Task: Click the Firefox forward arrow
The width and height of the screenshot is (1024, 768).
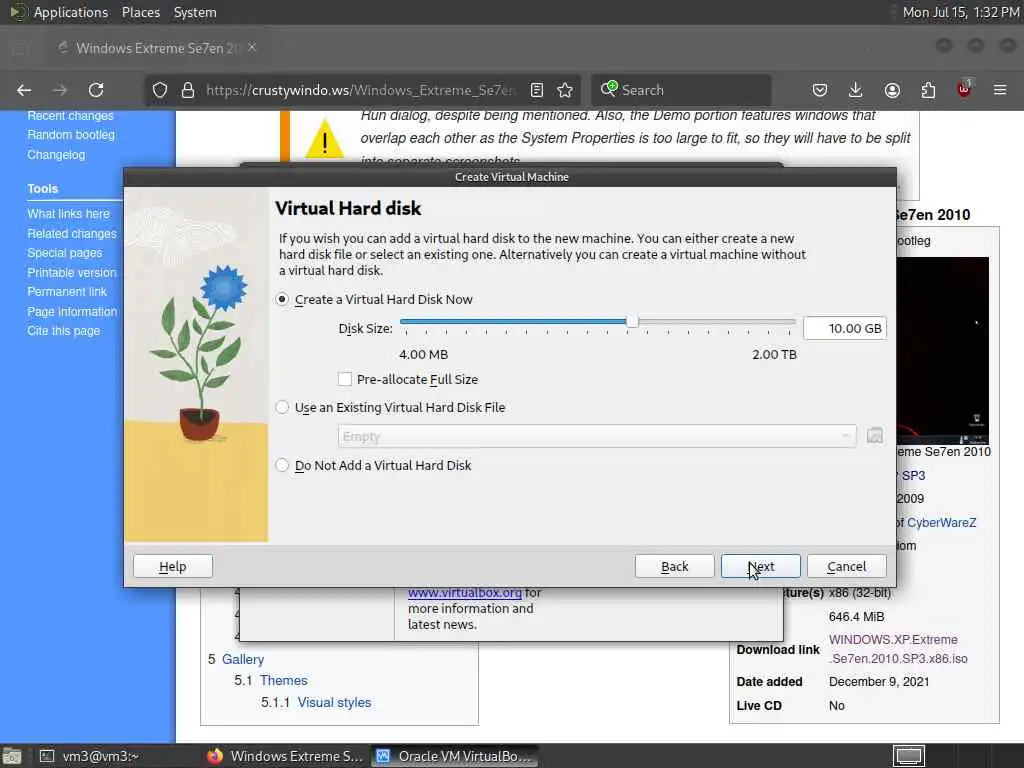Action: [x=60, y=90]
